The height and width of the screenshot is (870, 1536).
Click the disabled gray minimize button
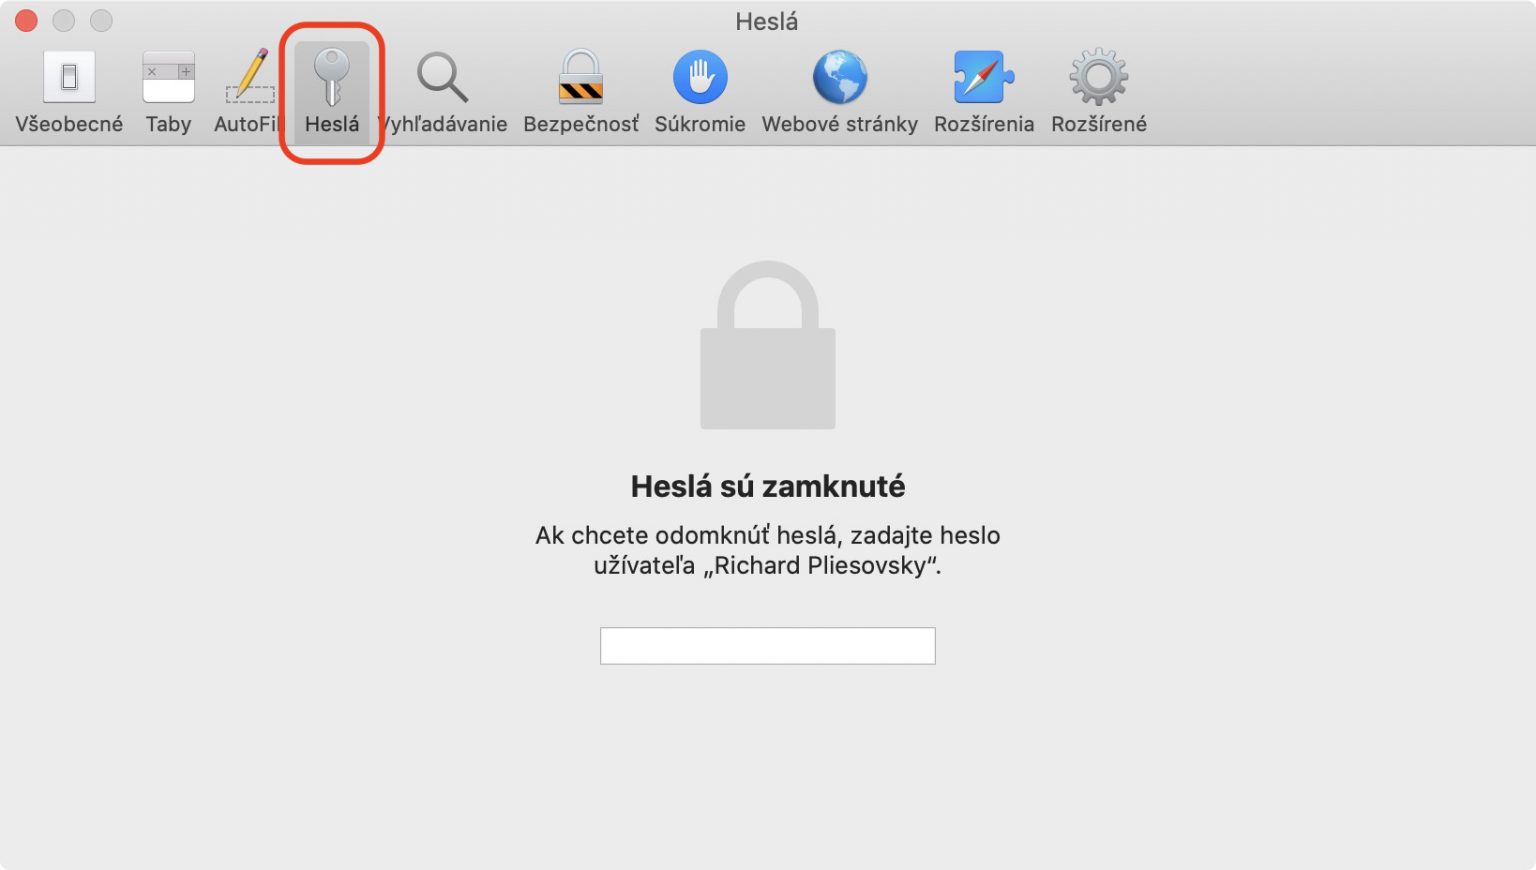pyautogui.click(x=64, y=20)
